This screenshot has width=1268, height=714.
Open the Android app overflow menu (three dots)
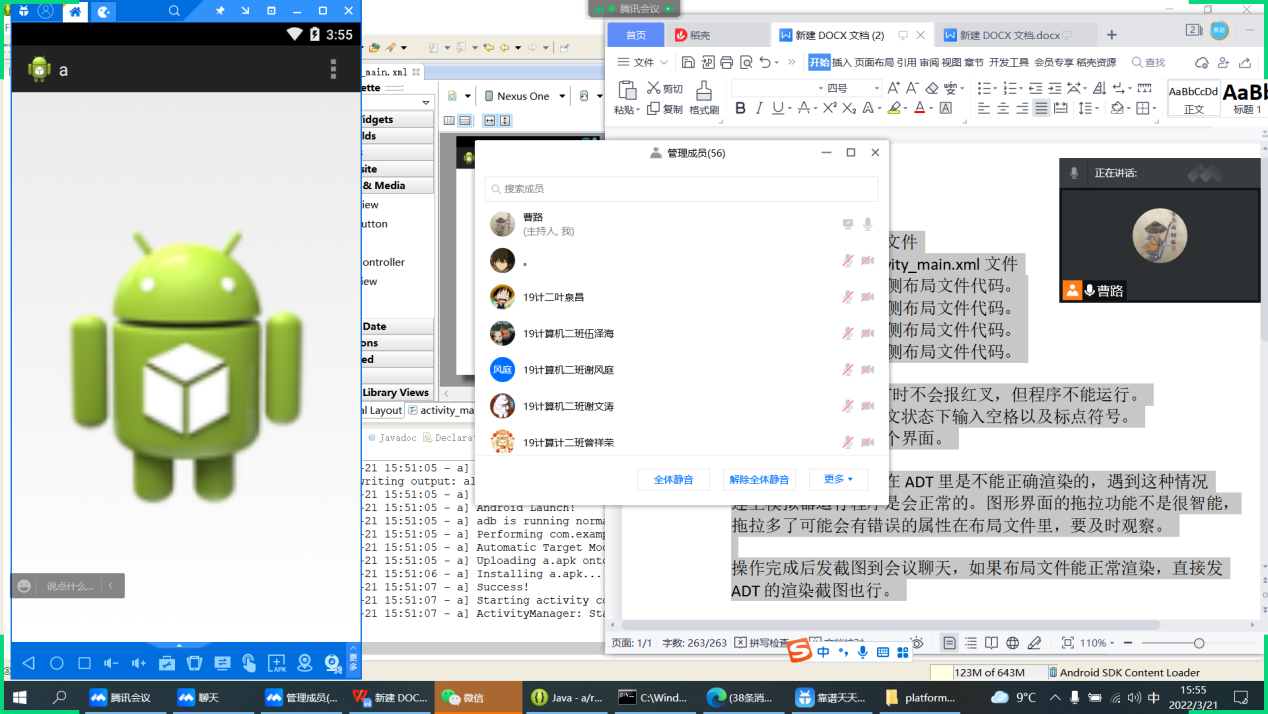pos(334,69)
